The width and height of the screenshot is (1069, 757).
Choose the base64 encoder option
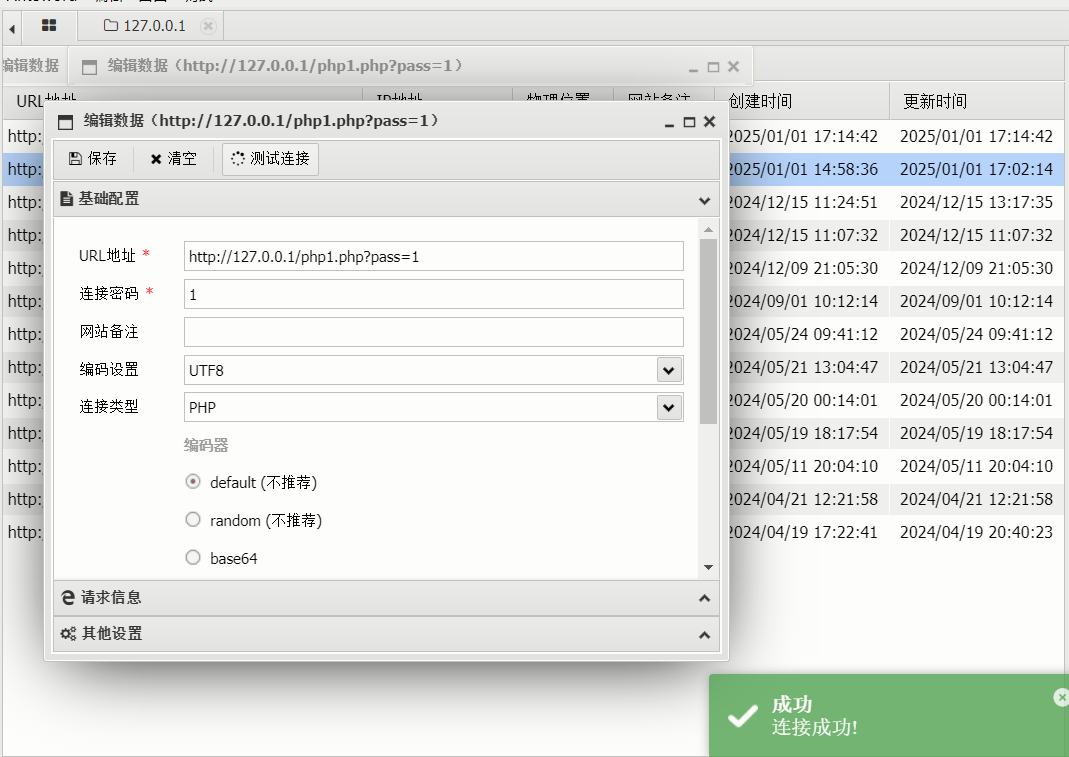tap(193, 558)
